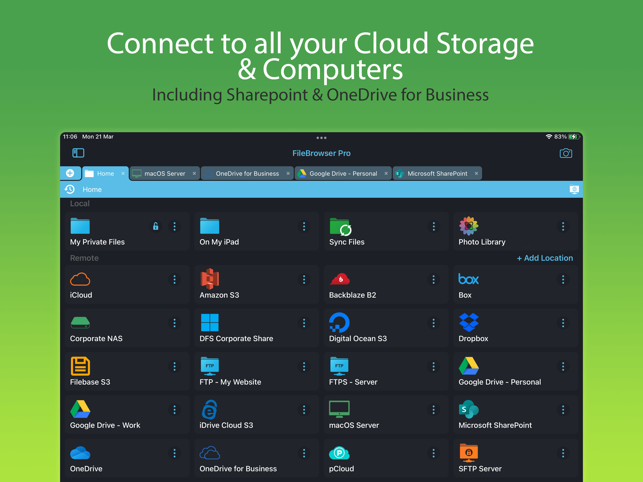
Task: Open options menu for DFS Corporate Share
Action: (x=304, y=323)
